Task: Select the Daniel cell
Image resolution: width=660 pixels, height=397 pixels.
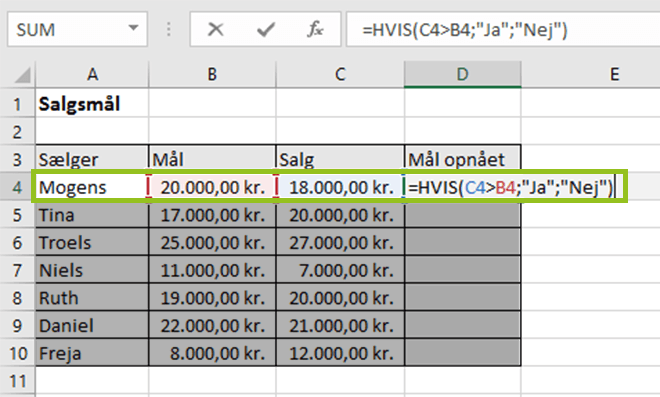Action: 92,325
